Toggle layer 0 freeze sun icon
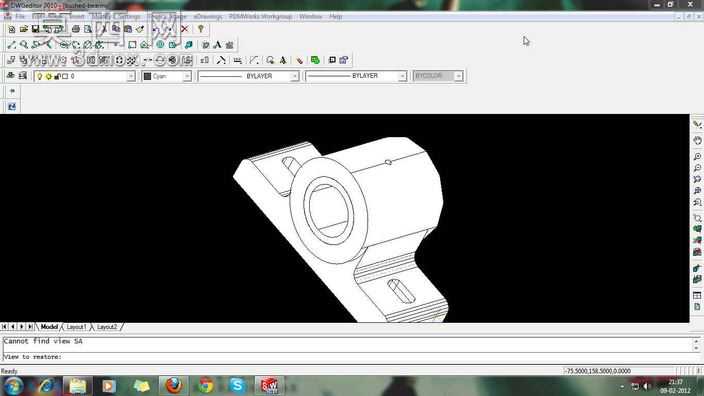704x396 pixels. 48,76
